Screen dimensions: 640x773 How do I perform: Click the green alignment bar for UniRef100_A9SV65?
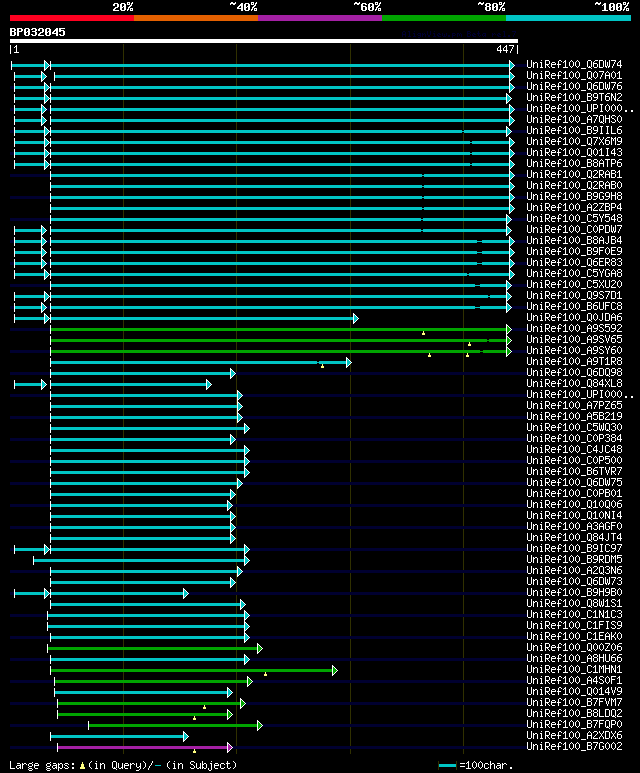coord(281,340)
